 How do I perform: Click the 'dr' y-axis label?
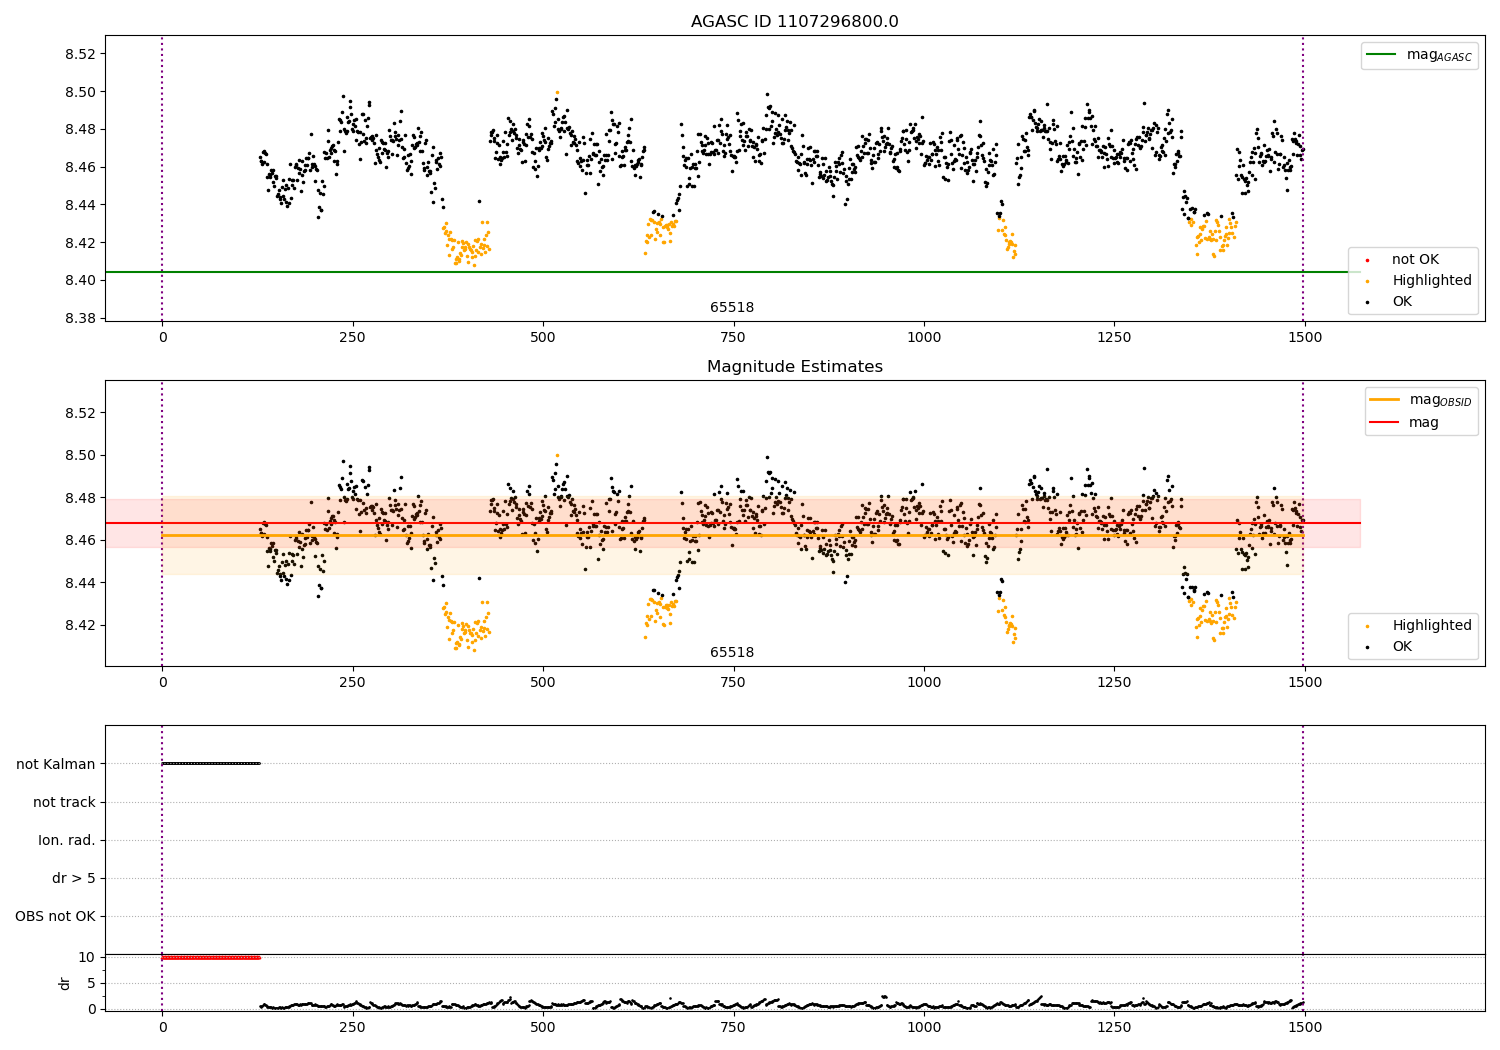(x=65, y=983)
